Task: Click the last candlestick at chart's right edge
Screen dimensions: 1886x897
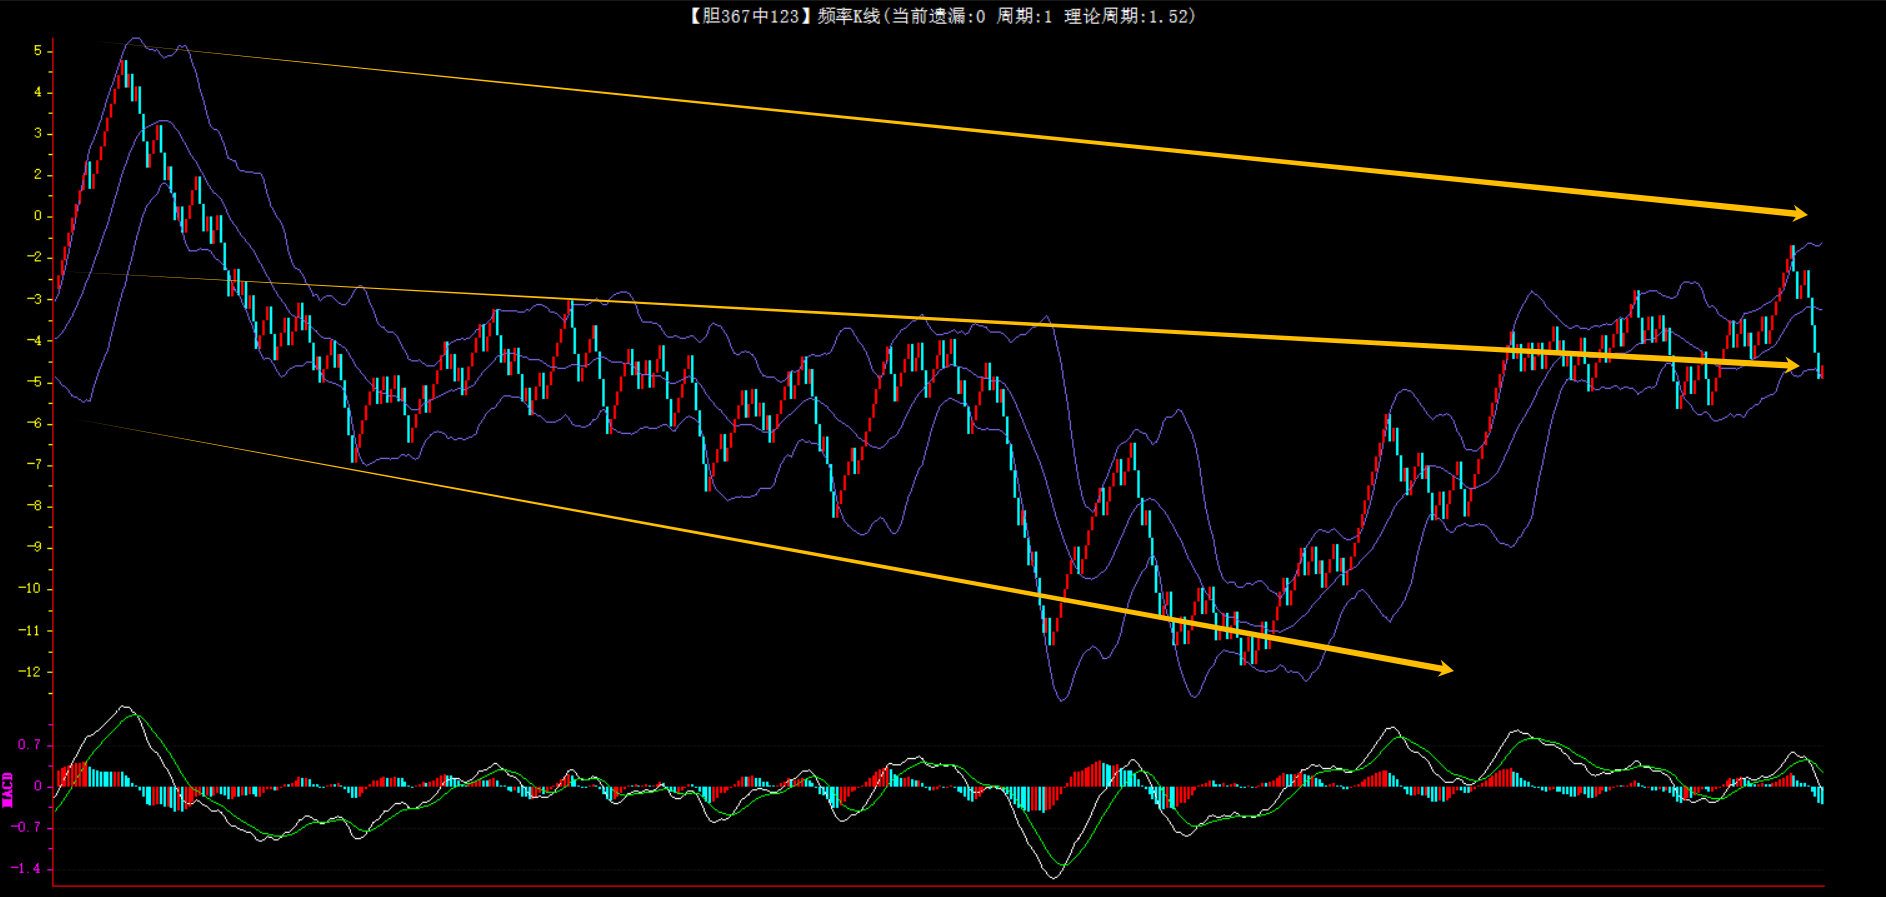Action: tap(1821, 371)
